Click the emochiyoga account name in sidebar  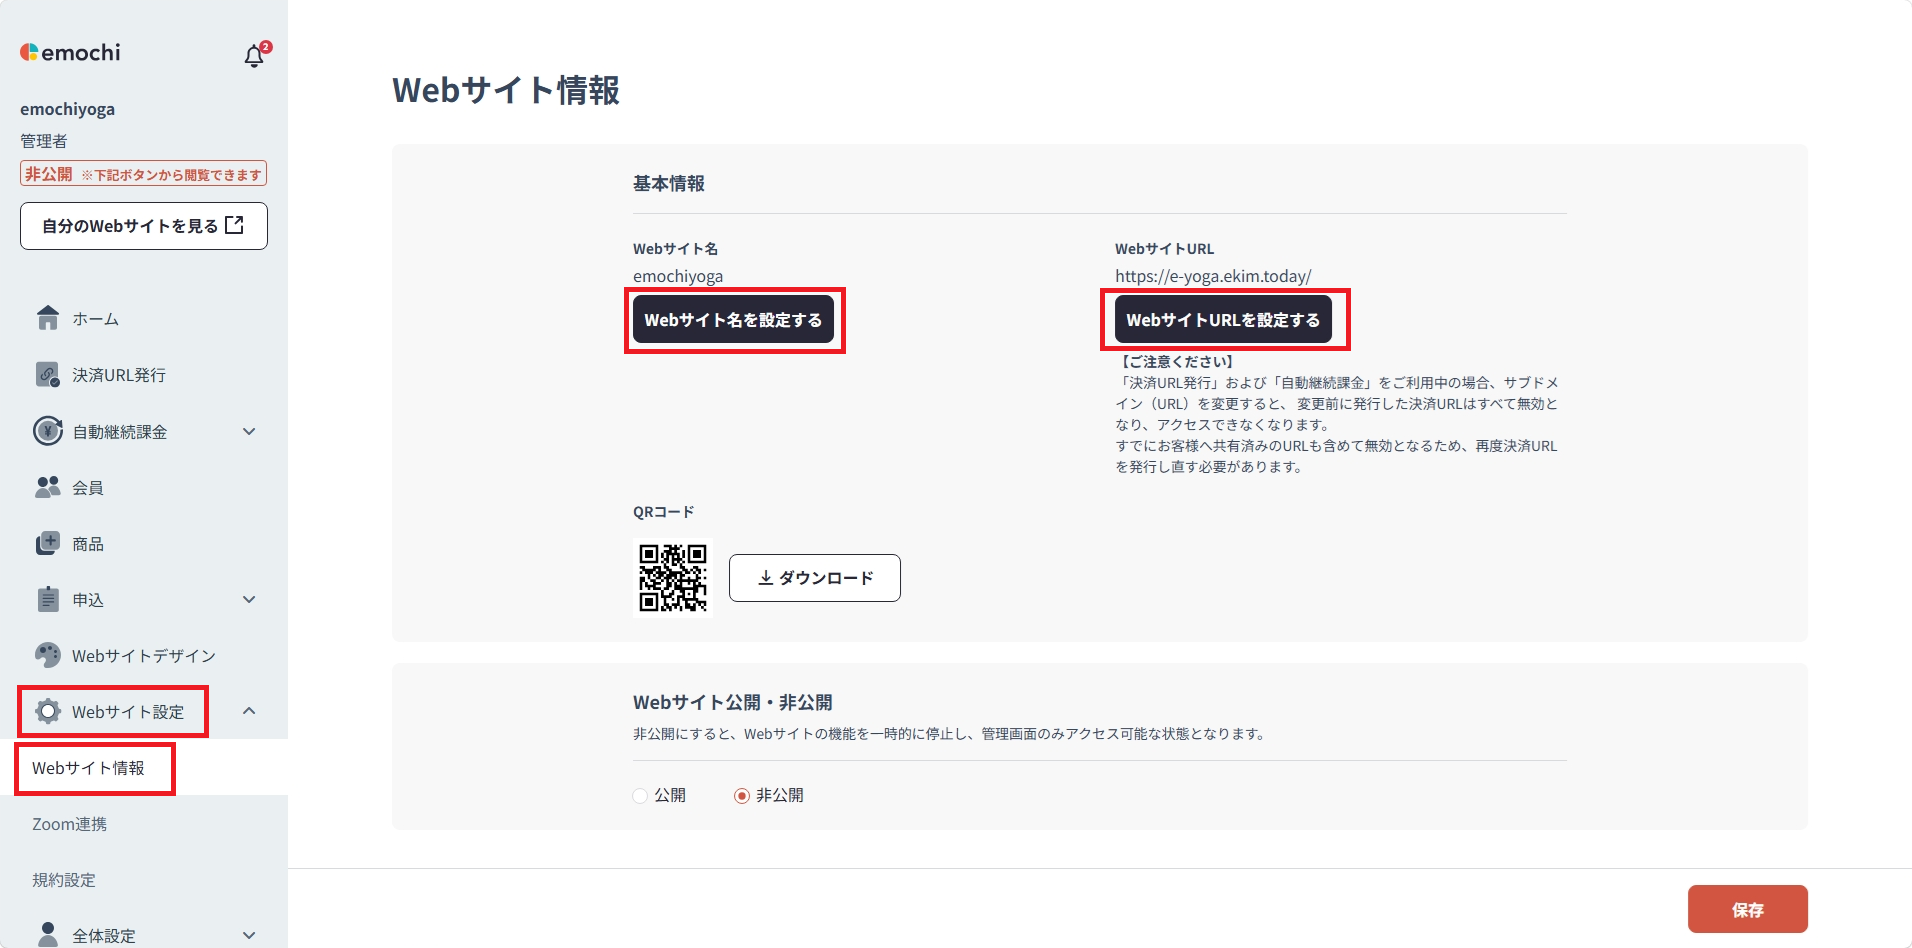tap(67, 109)
